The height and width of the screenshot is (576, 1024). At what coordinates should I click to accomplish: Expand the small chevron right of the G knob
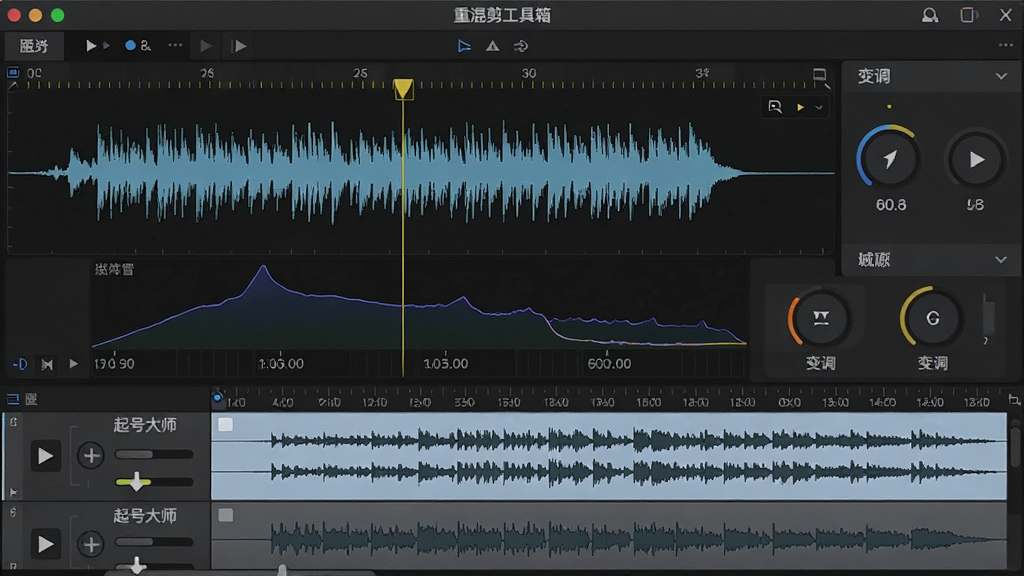pyautogui.click(x=986, y=341)
